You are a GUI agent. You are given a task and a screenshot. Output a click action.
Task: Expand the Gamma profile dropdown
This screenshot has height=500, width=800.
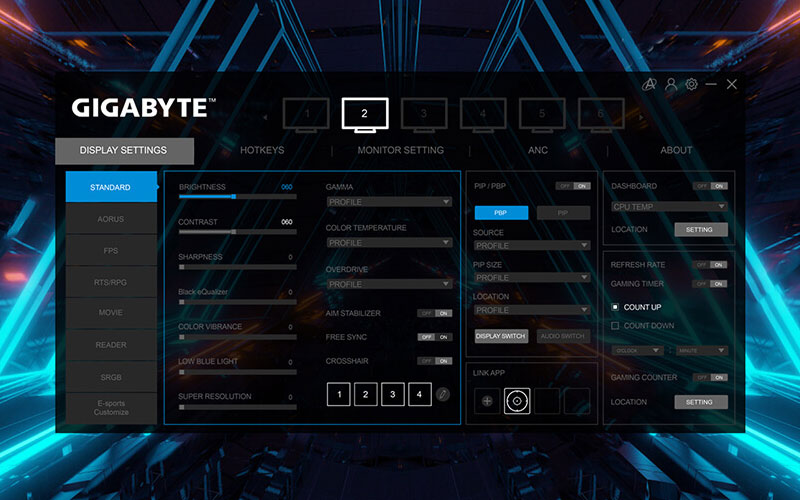[x=389, y=202]
